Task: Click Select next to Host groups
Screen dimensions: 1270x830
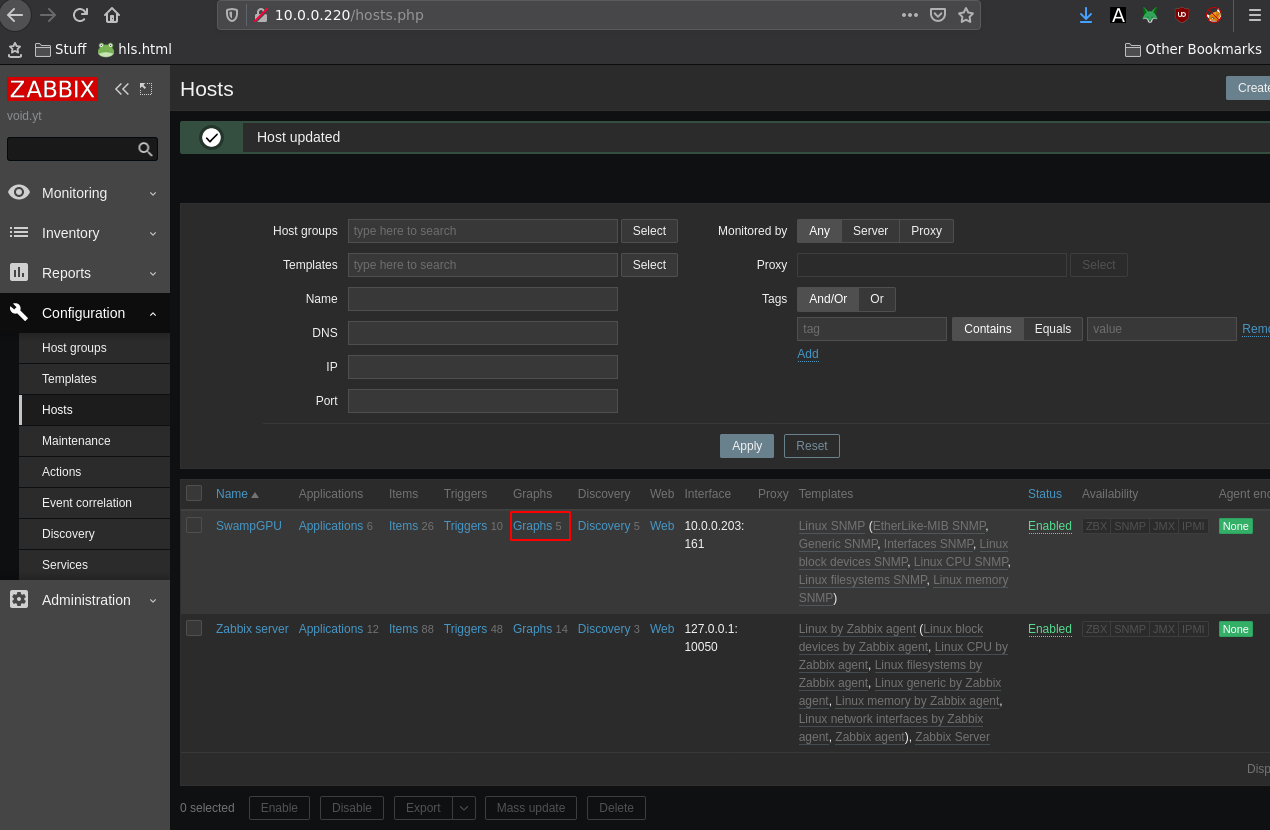Action: click(x=649, y=231)
